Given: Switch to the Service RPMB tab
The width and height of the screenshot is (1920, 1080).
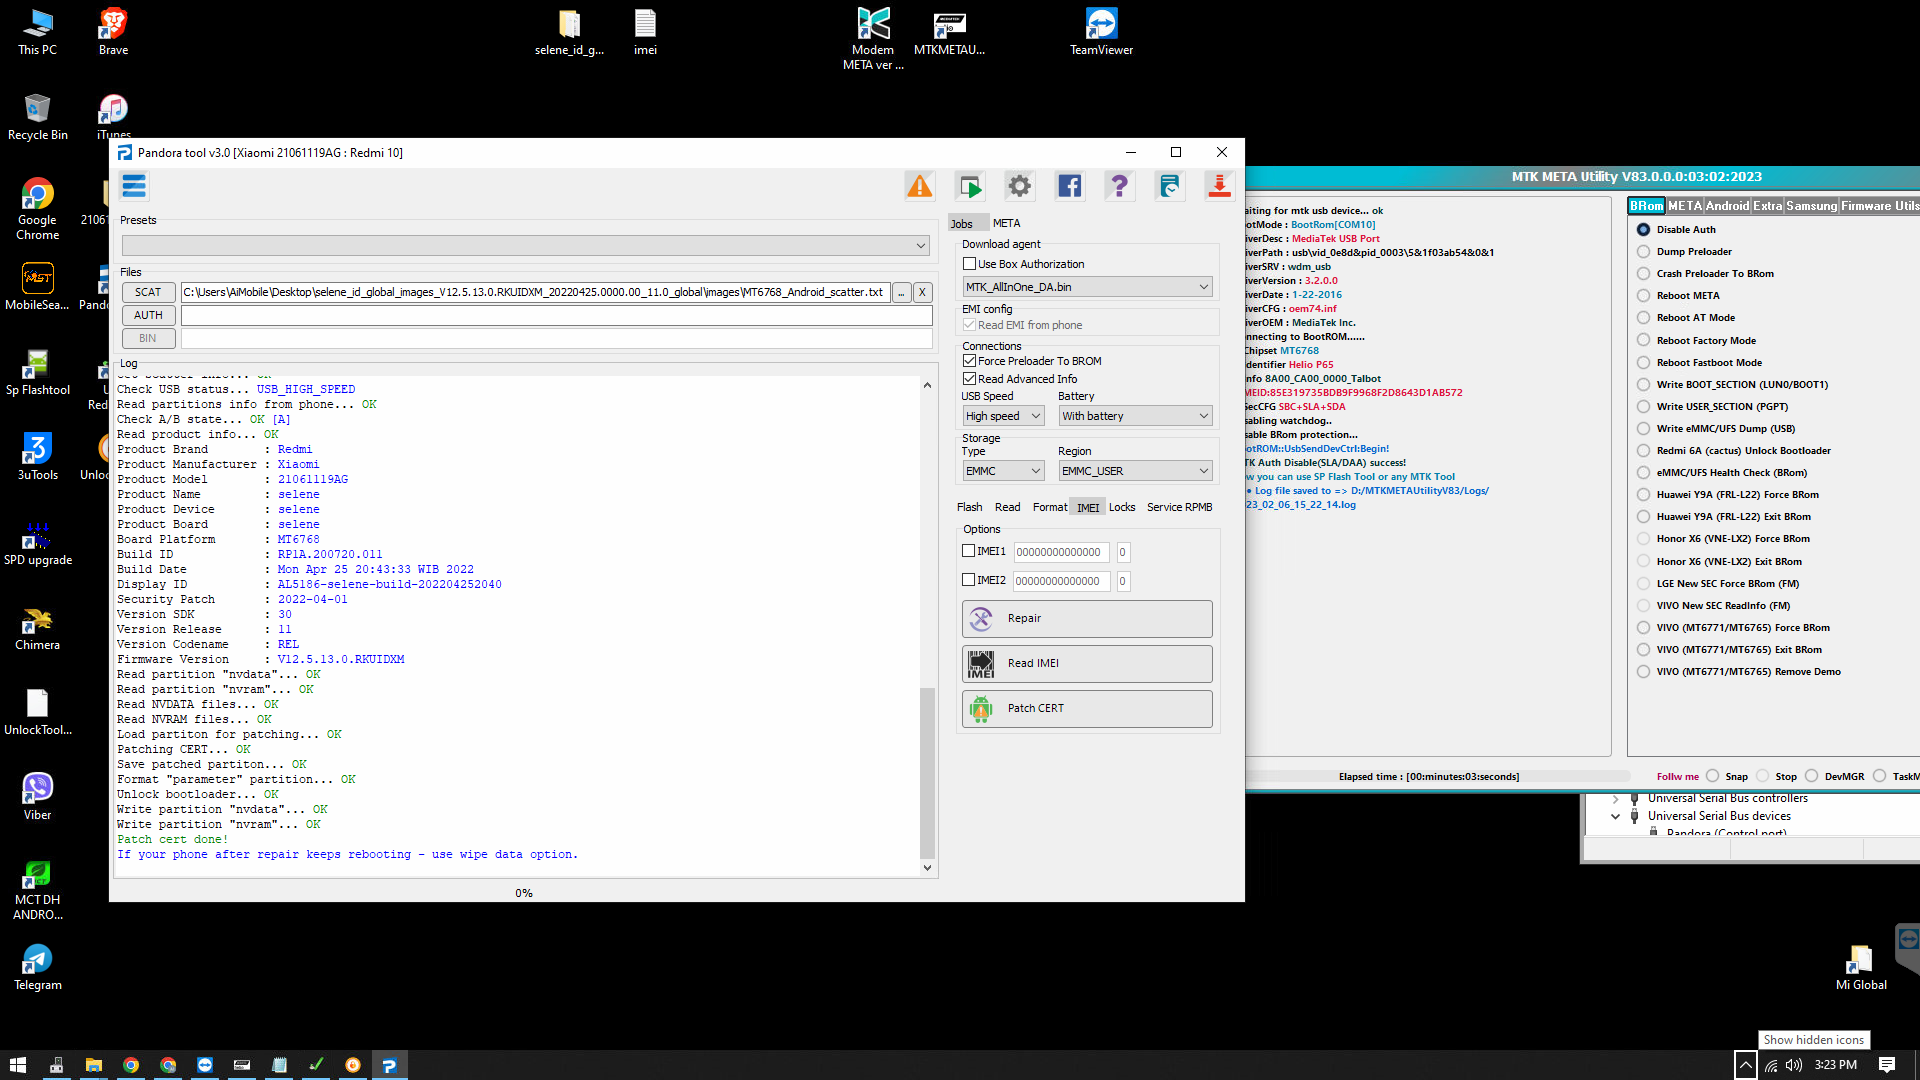Looking at the screenshot, I should (x=1179, y=508).
